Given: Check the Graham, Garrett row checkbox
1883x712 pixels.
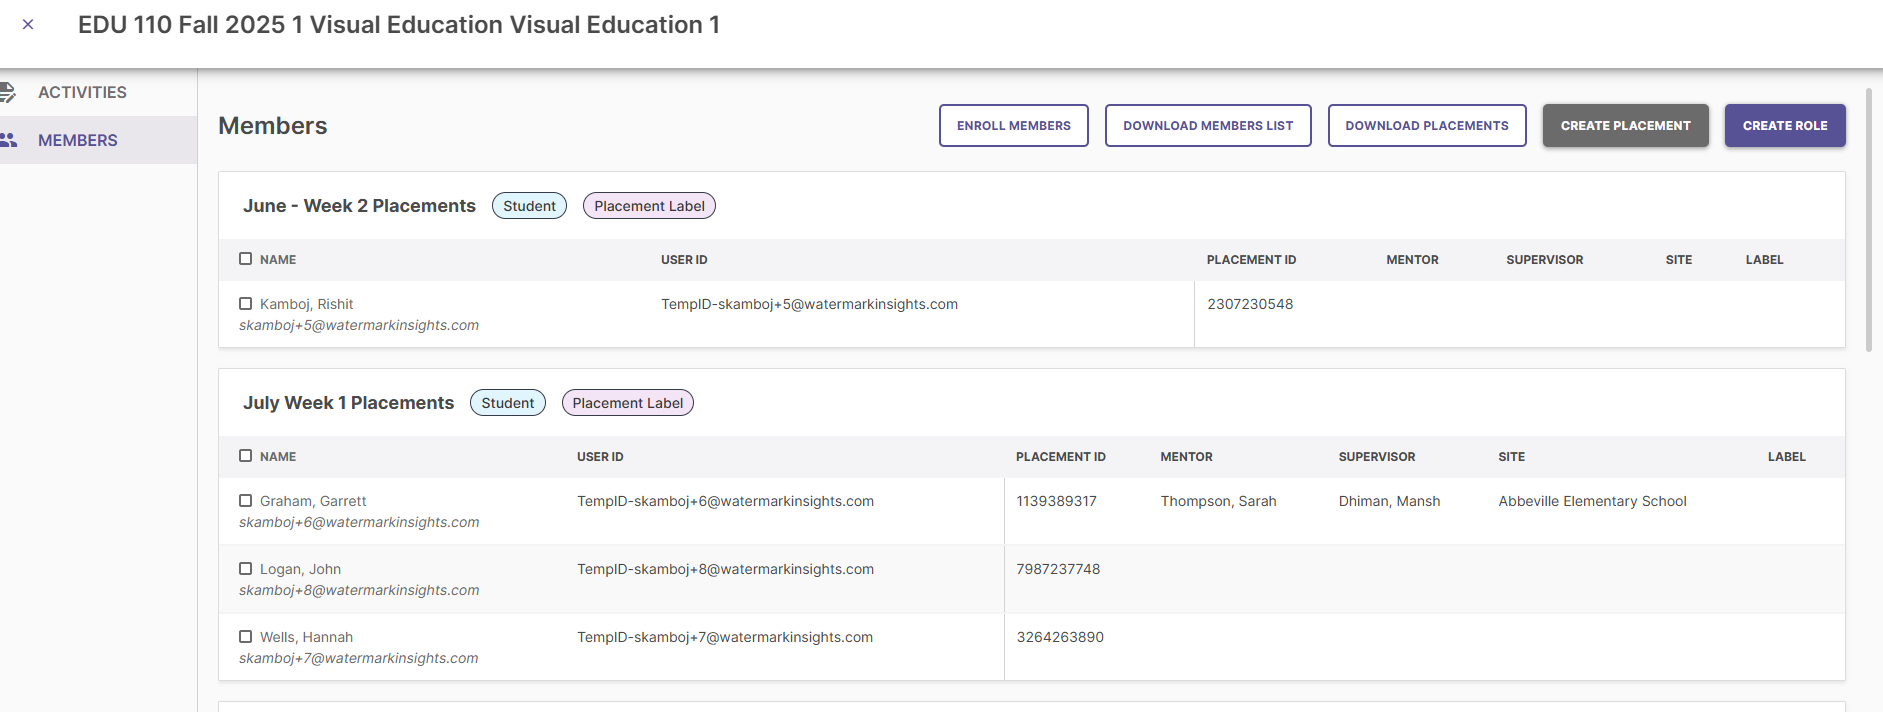Looking at the screenshot, I should tap(245, 501).
